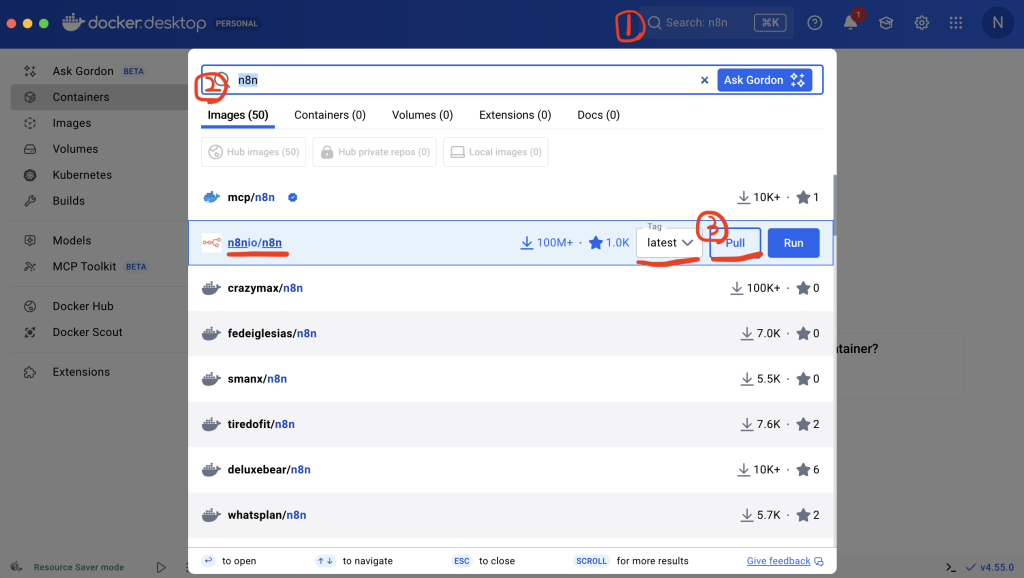Switch to the Containers results tab
Viewport: 1024px width, 578px height.
pyautogui.click(x=329, y=115)
